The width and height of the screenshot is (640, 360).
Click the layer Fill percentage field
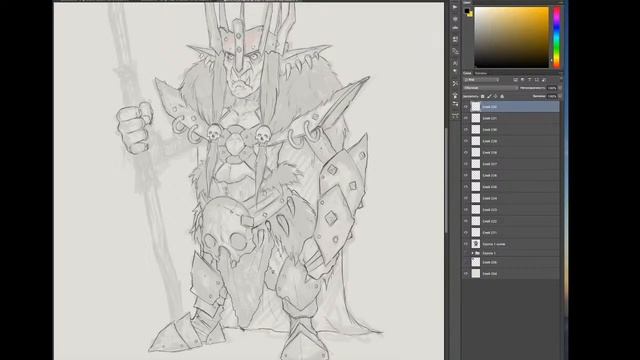[552, 96]
